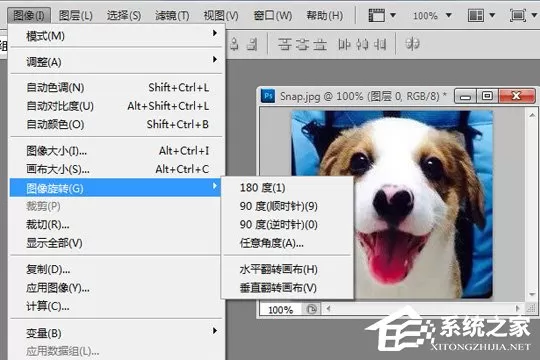Expand the 模式(M) submenu

click(116, 35)
